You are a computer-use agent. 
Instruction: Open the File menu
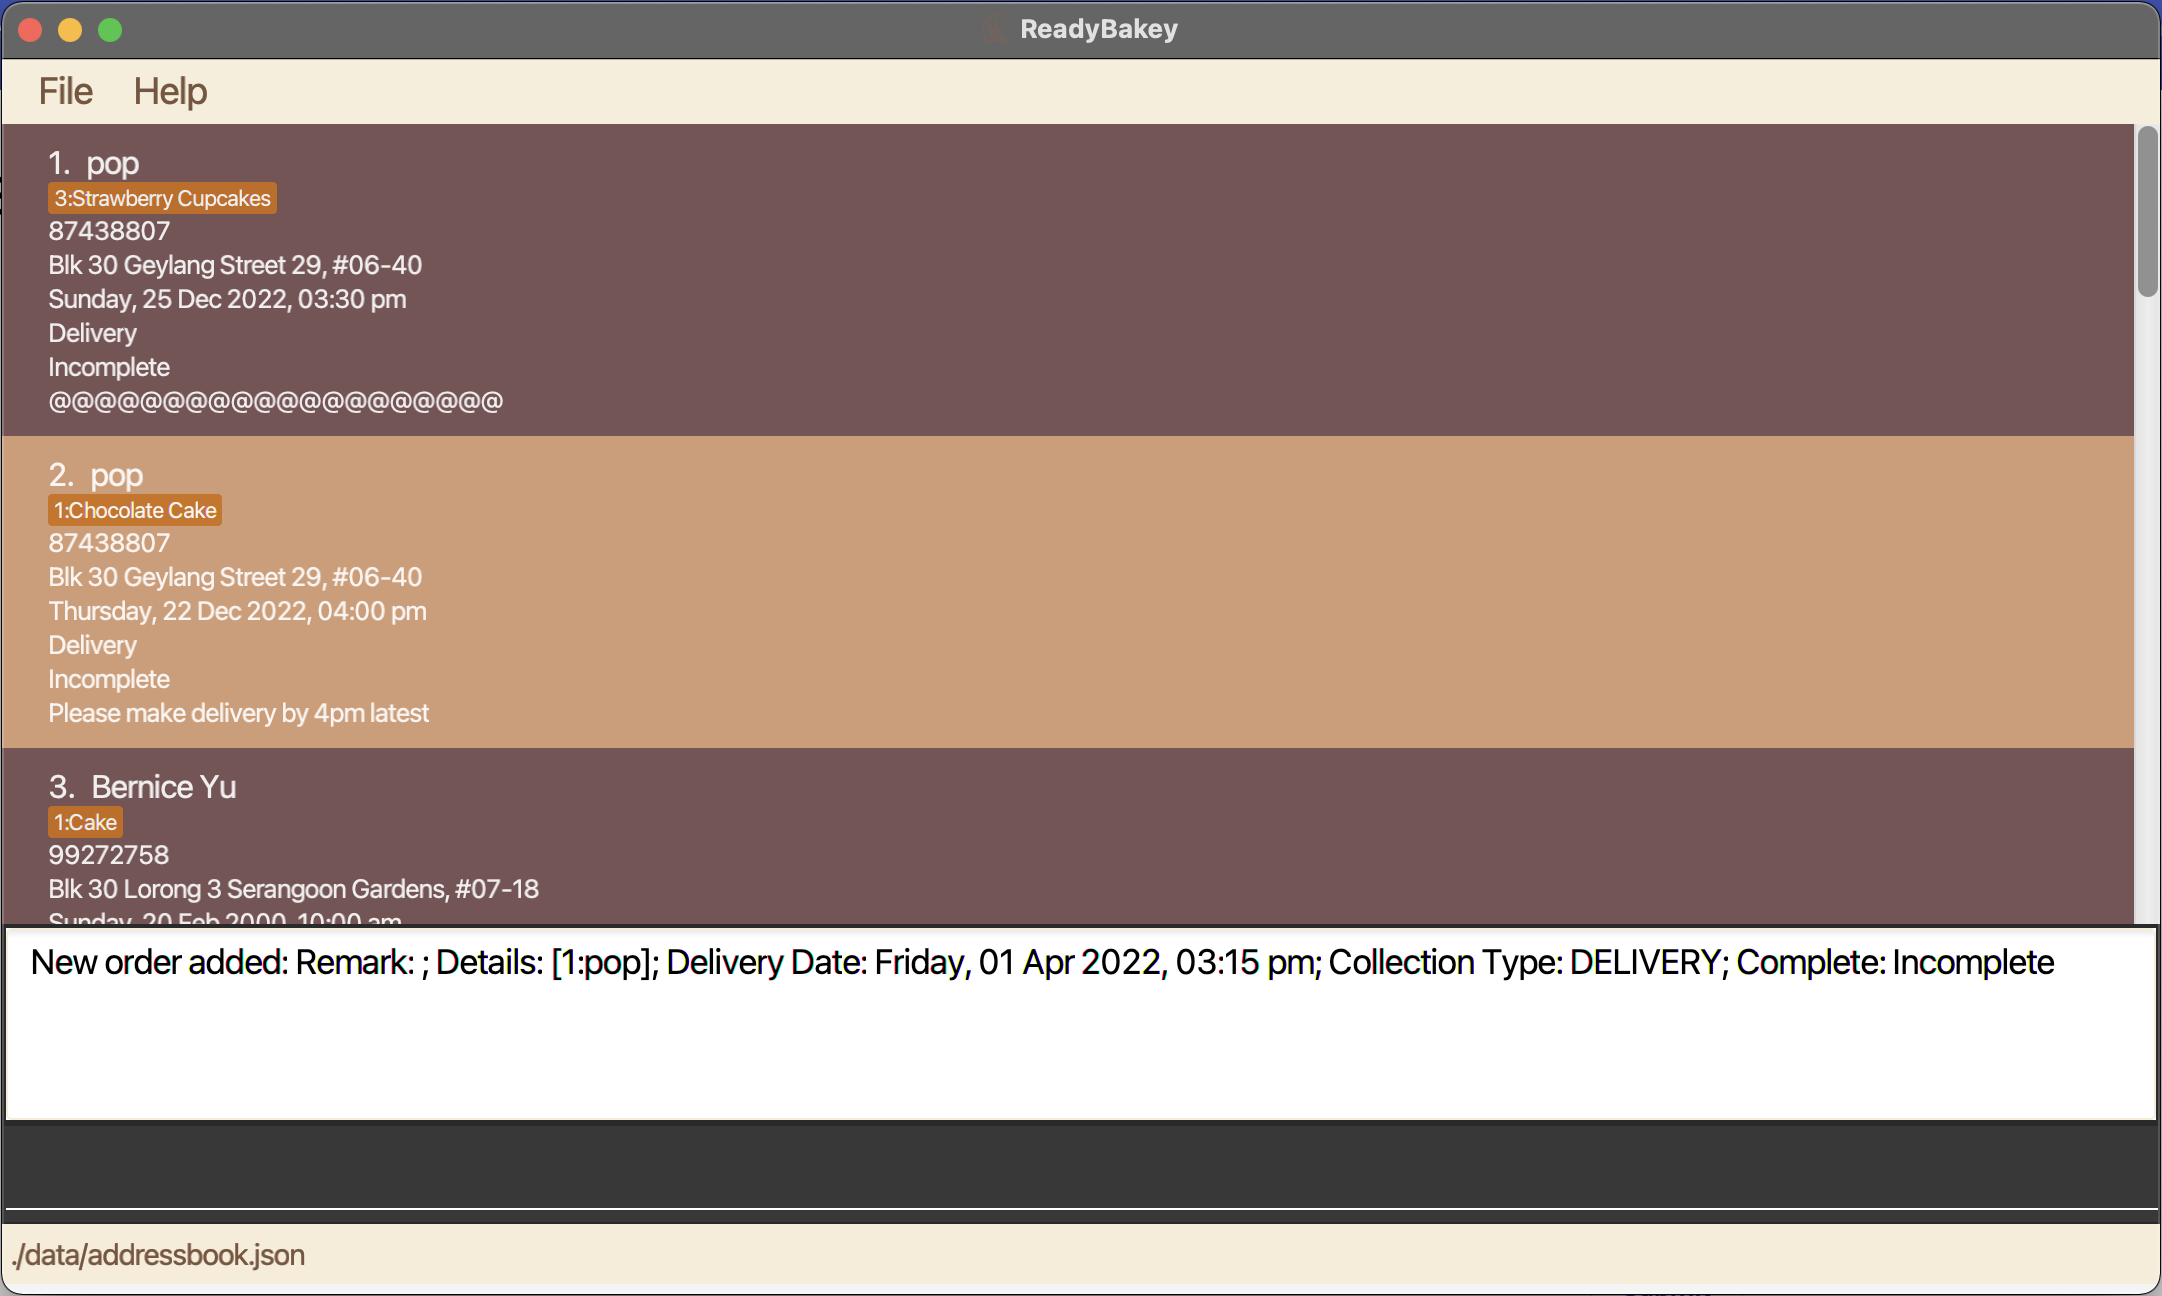click(x=65, y=91)
